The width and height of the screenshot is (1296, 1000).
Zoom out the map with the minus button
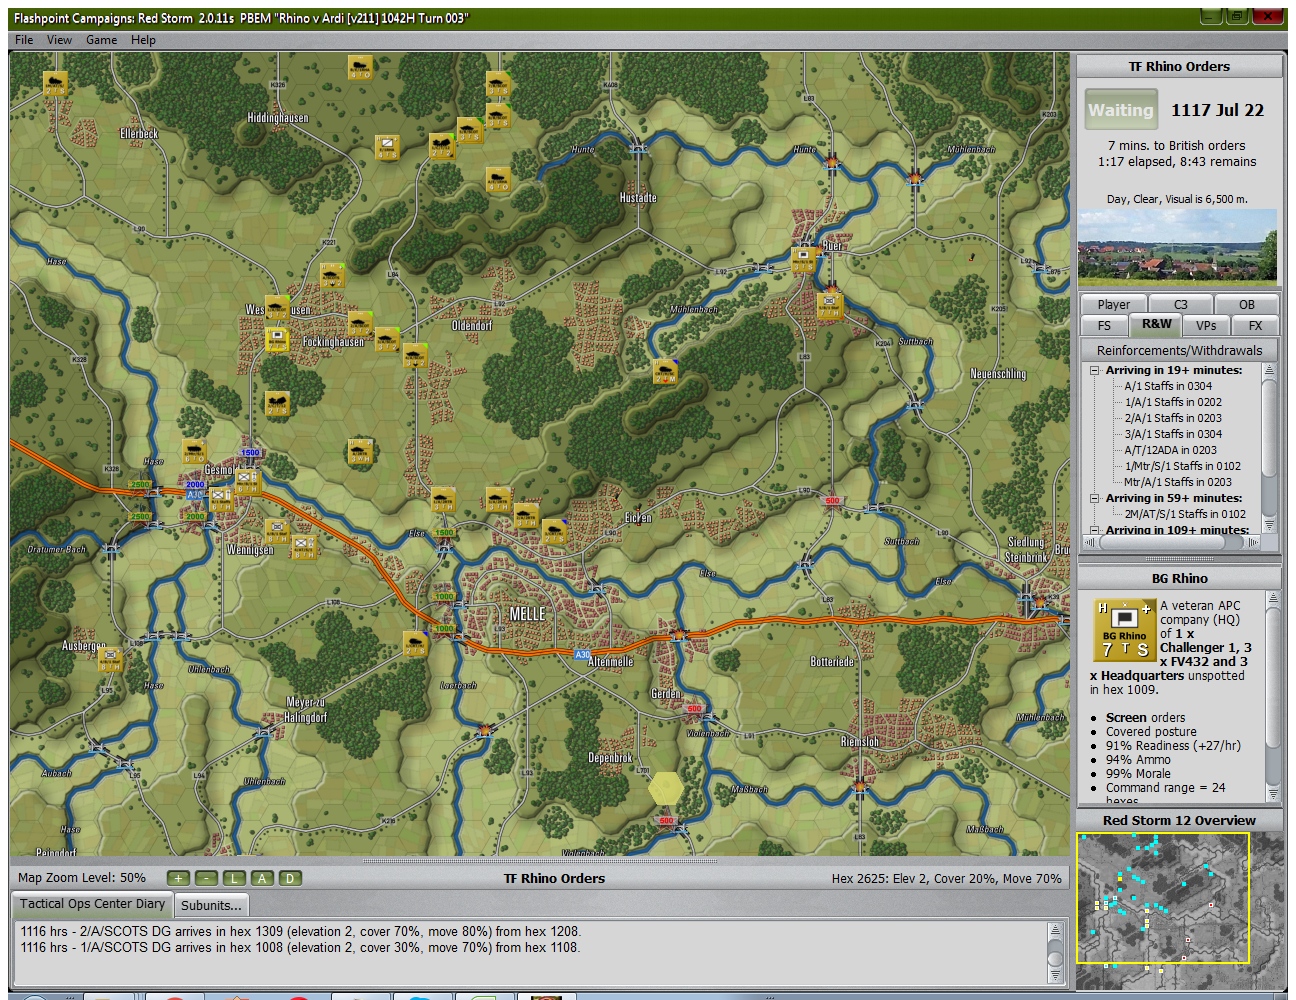pyautogui.click(x=206, y=878)
